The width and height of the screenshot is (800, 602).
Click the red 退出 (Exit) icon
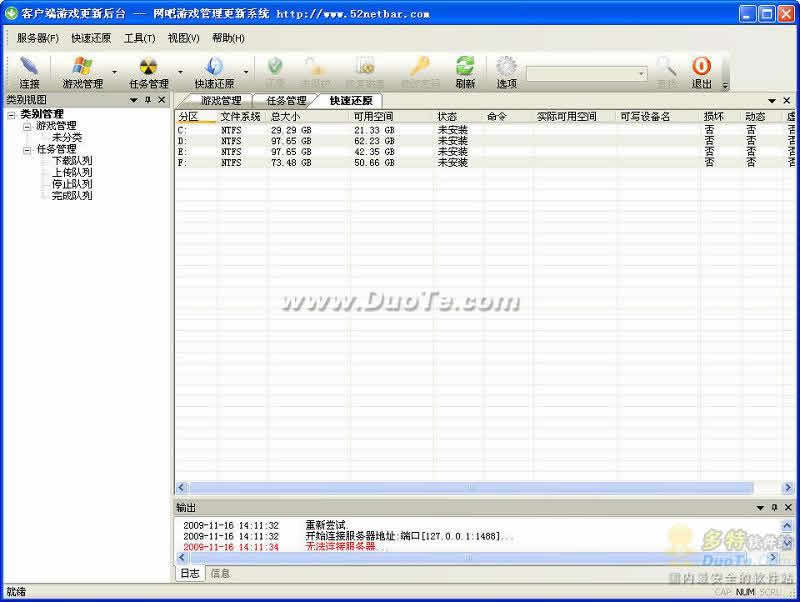click(x=701, y=72)
